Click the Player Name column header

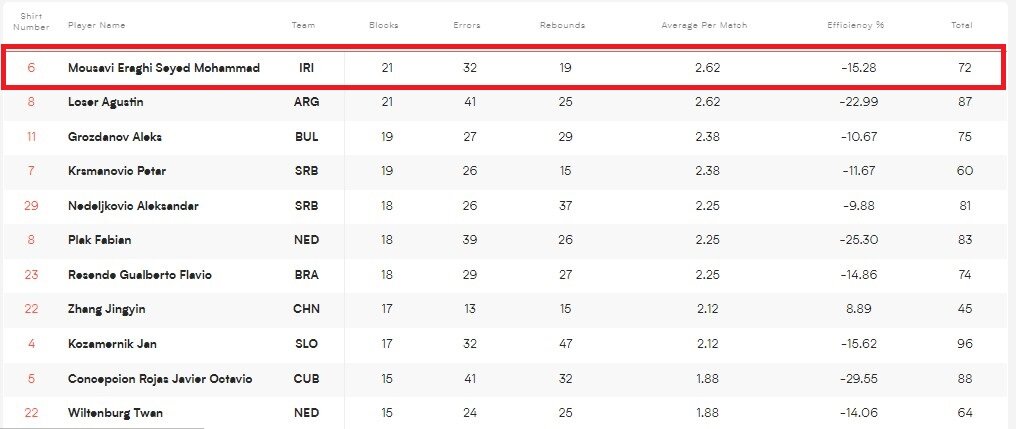coord(97,25)
